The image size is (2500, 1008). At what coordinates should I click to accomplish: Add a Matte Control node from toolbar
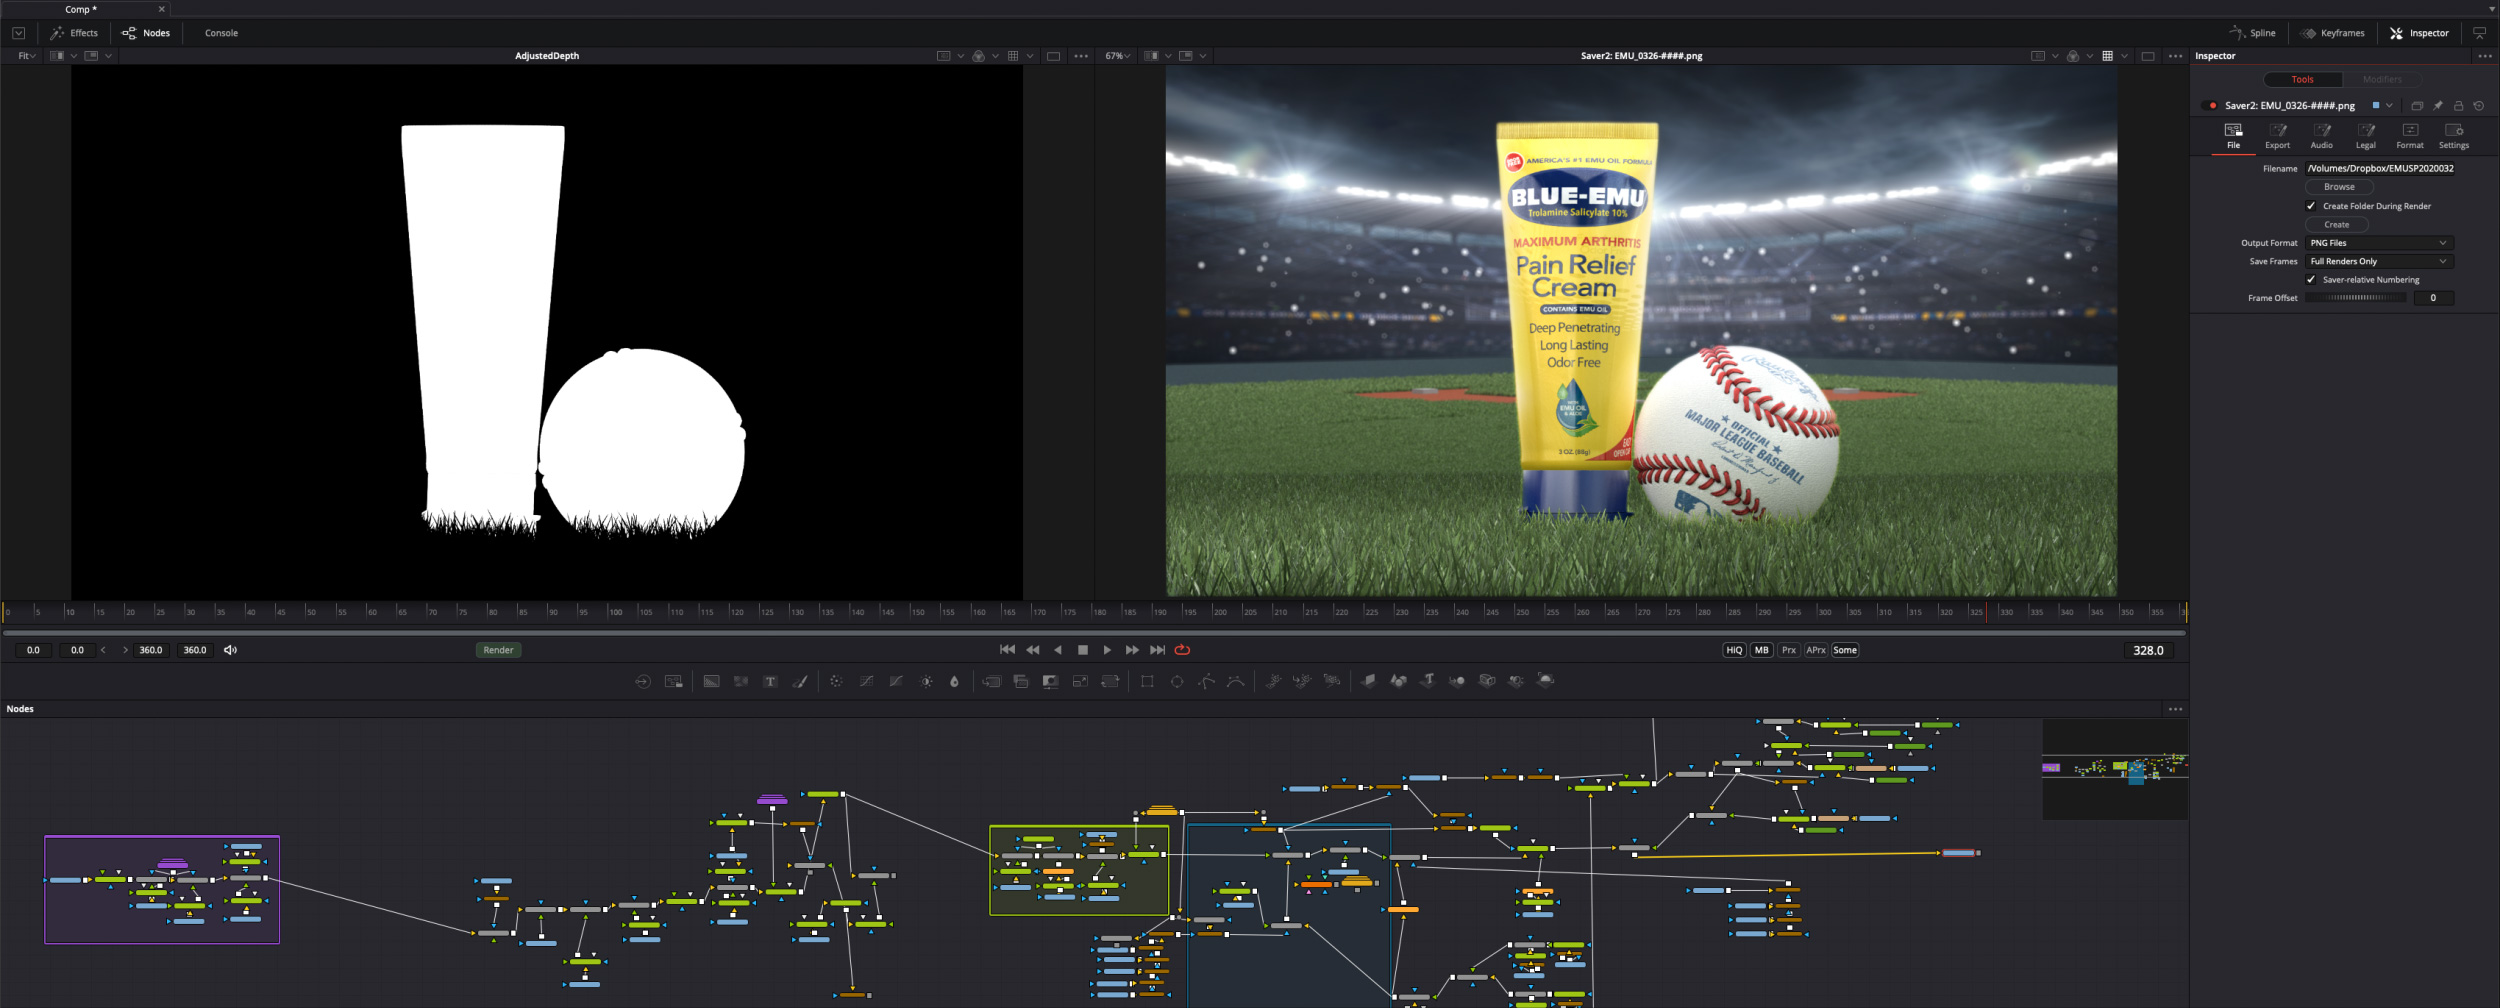coord(1050,681)
